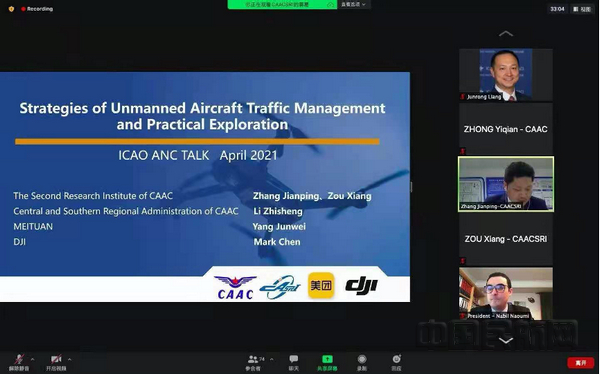Open audio options arrow beside microphone

pos(32,359)
